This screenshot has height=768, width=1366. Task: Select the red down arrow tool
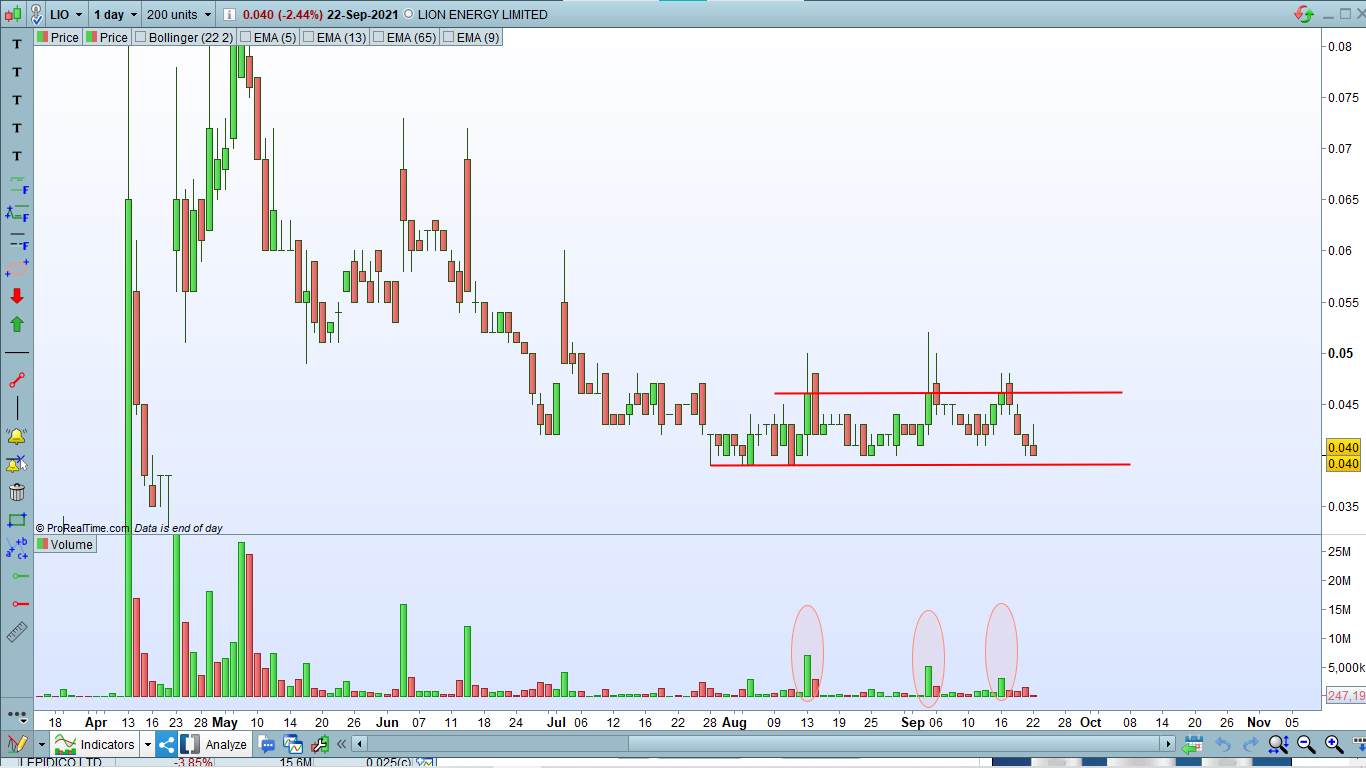17,296
